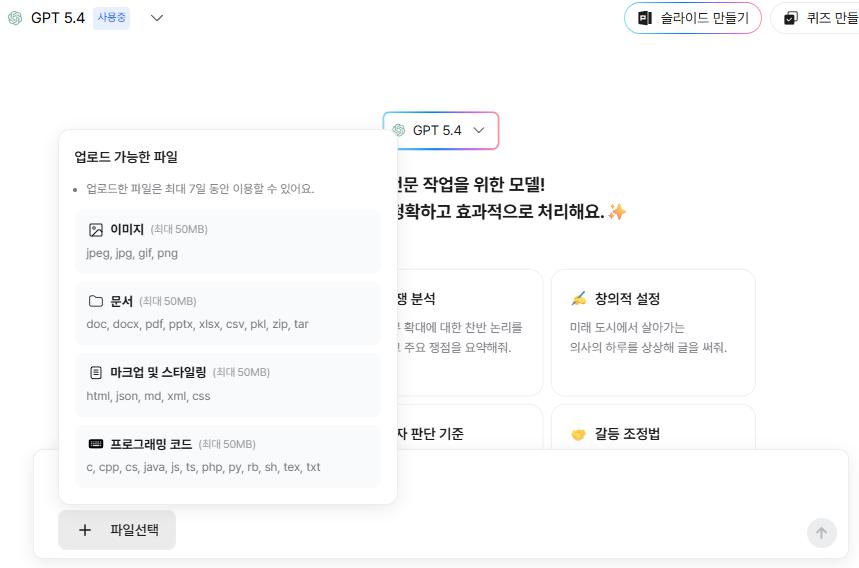Image resolution: width=859 pixels, height=568 pixels.
Task: Click the sparkle emoji after 처리해요
Action: [617, 211]
